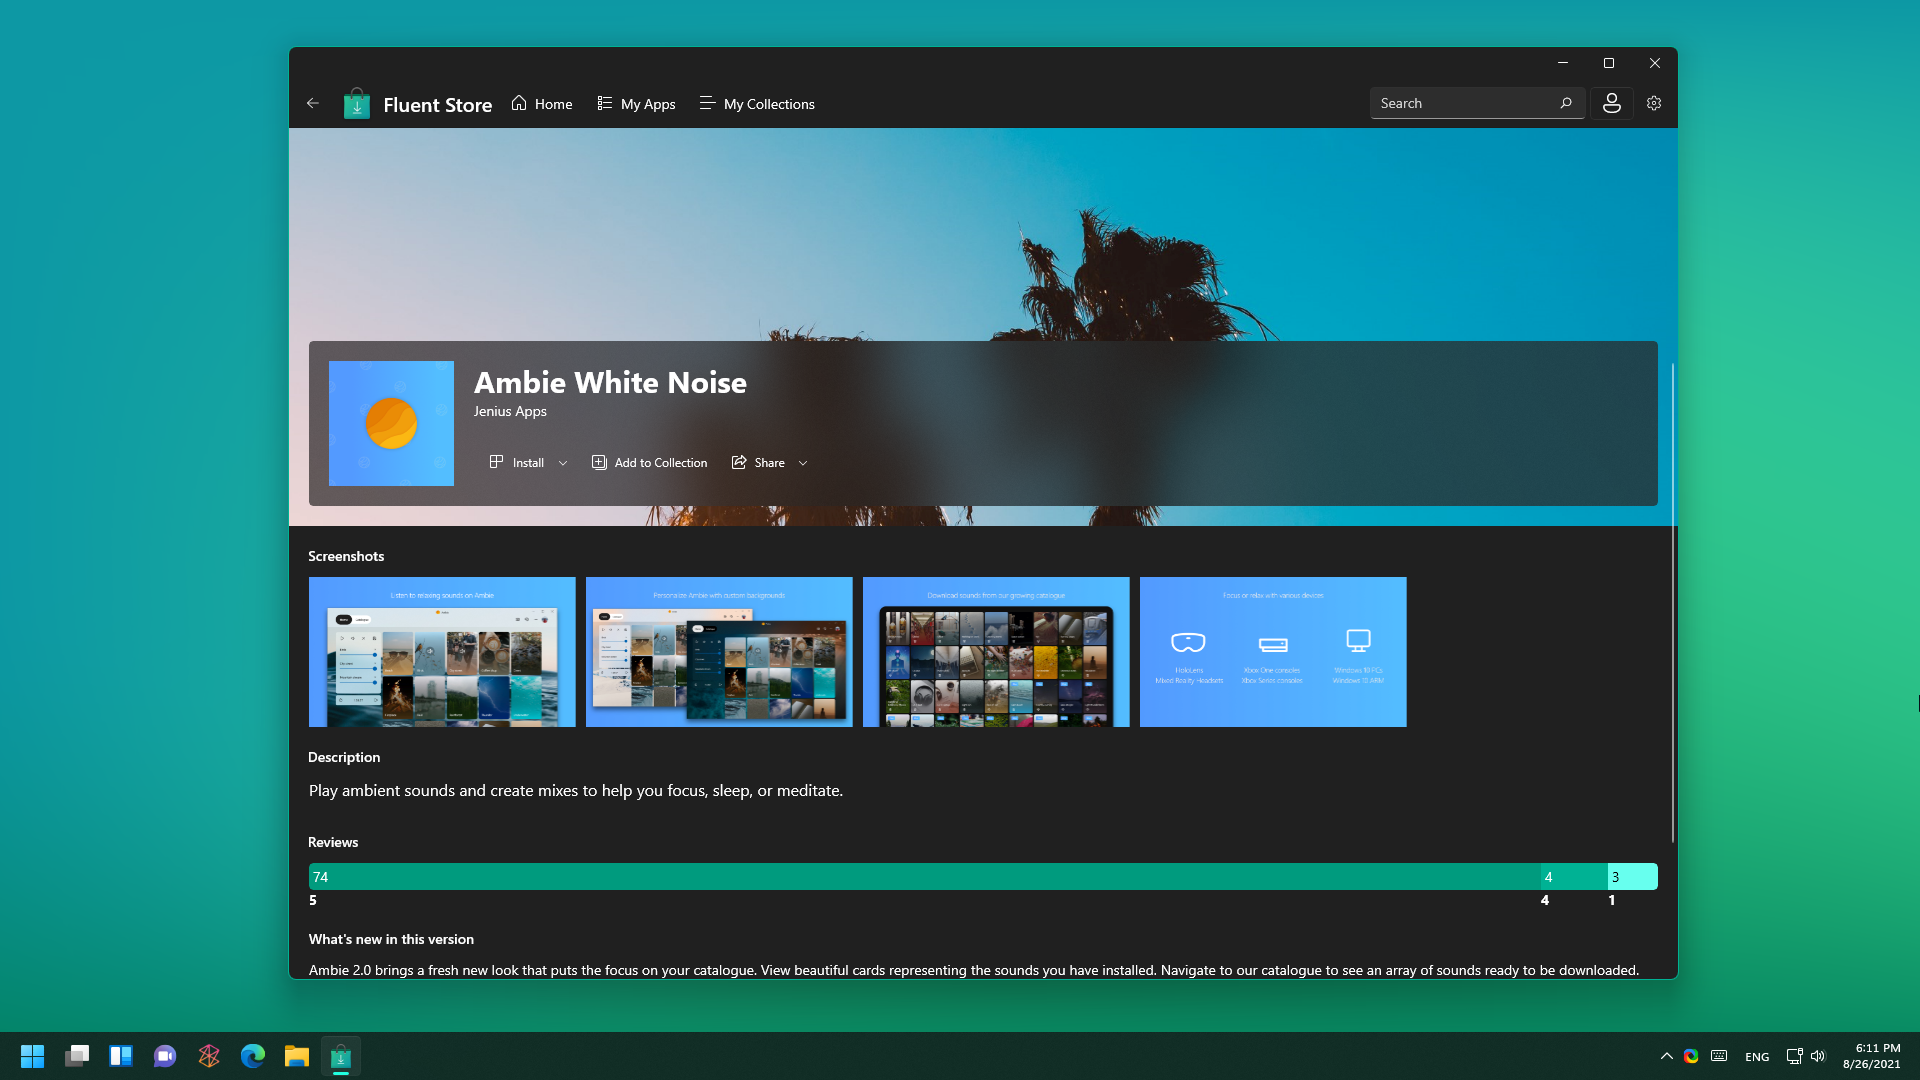Viewport: 1920px width, 1080px height.
Task: Open File Explorer from the taskbar
Action: [x=296, y=1056]
